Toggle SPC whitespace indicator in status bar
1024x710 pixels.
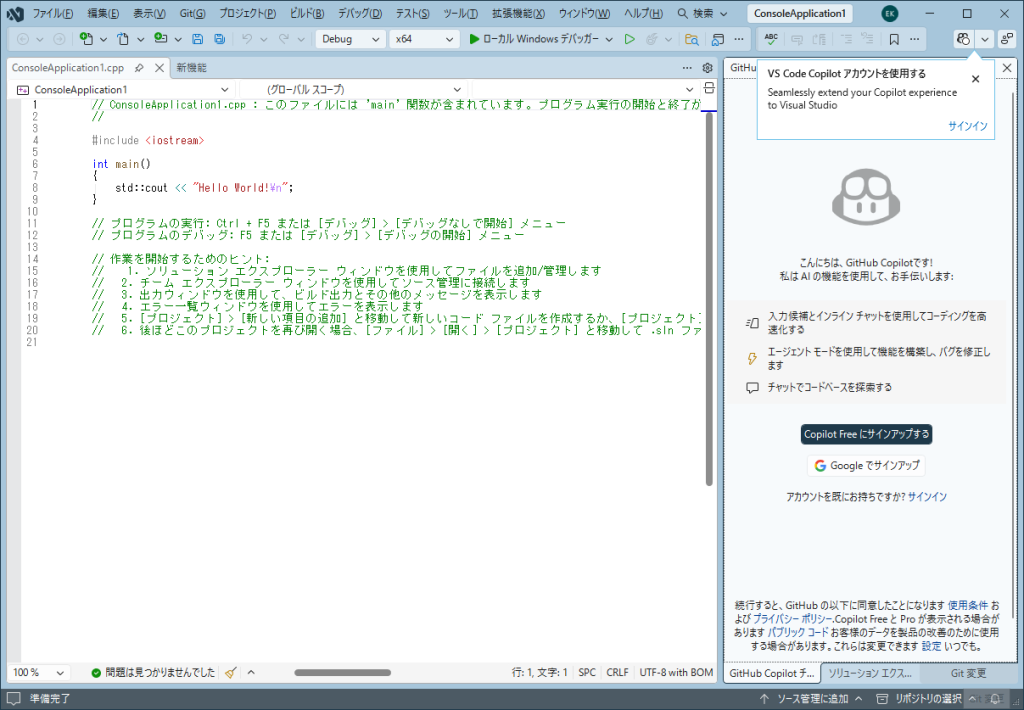coord(587,673)
